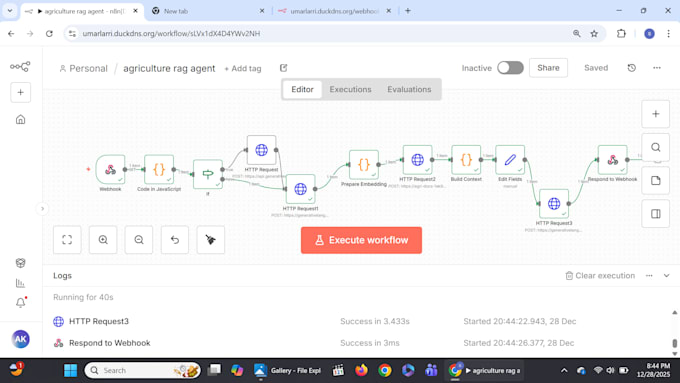Open the n8n logo home icon

tap(20, 66)
